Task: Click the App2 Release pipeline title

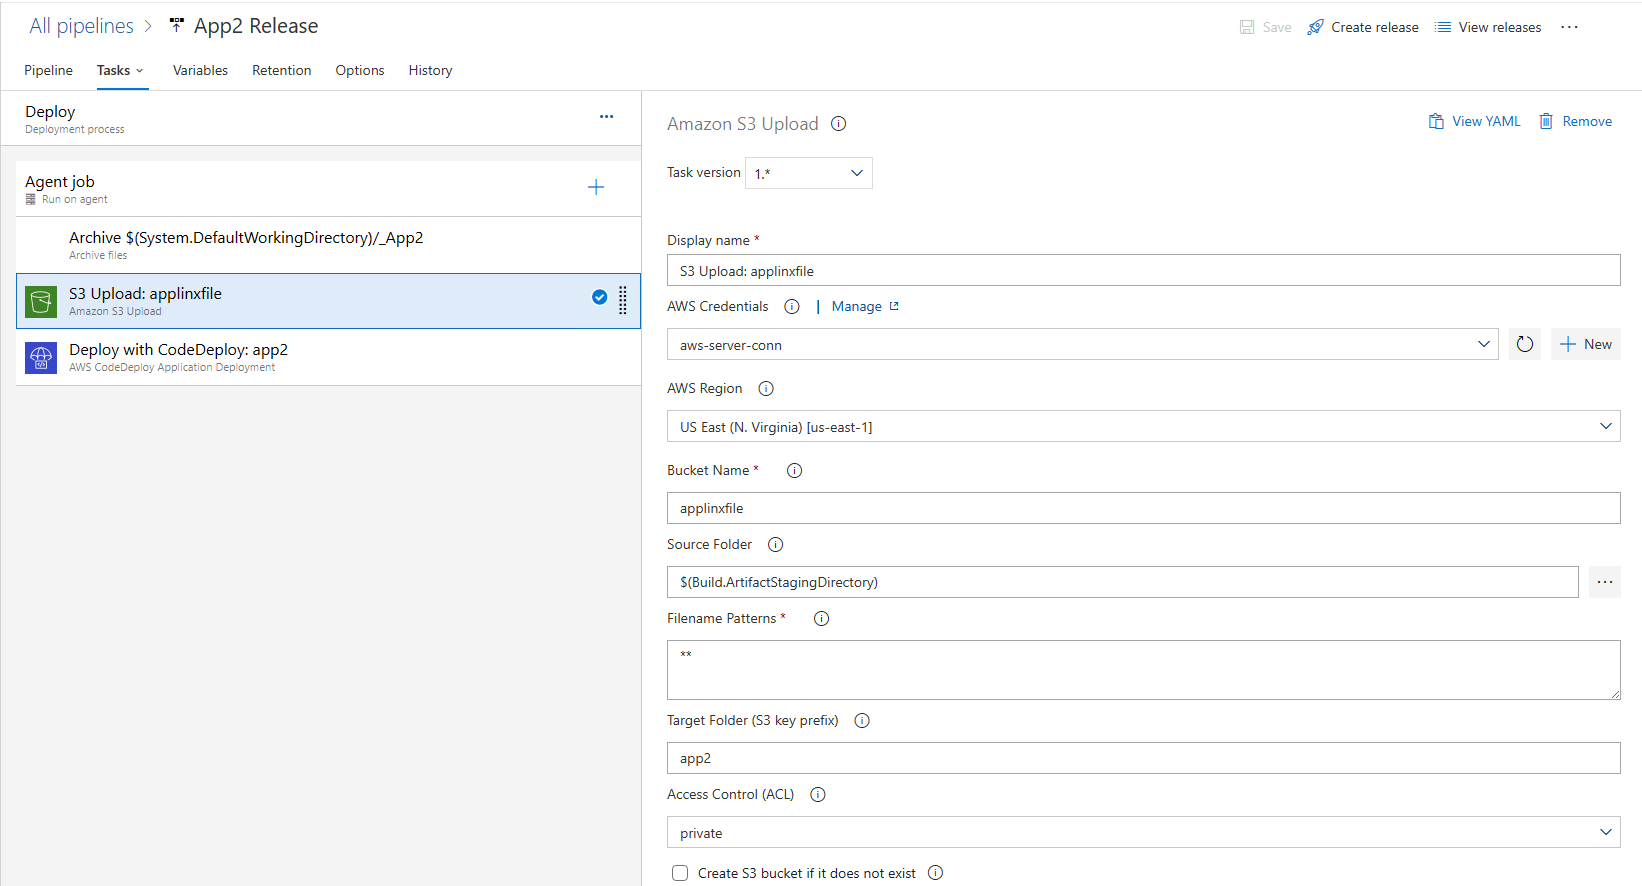Action: pos(256,26)
